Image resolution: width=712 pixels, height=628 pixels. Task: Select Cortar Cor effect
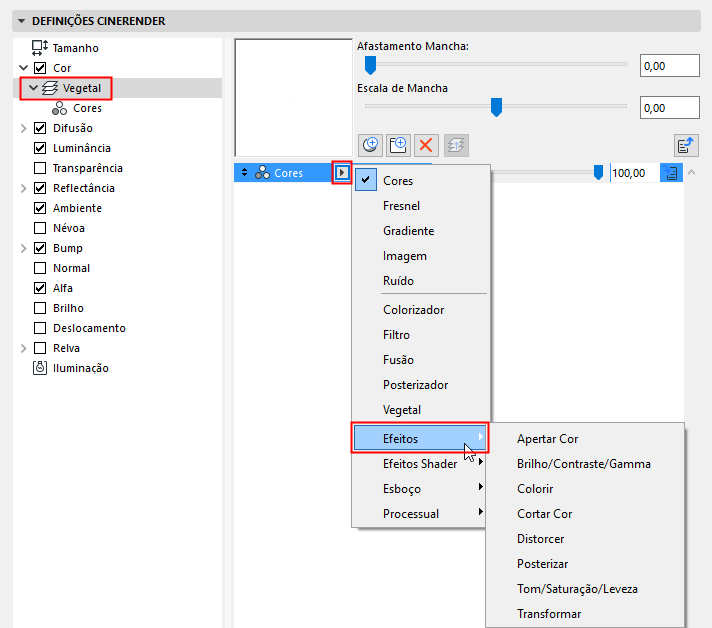(x=585, y=514)
